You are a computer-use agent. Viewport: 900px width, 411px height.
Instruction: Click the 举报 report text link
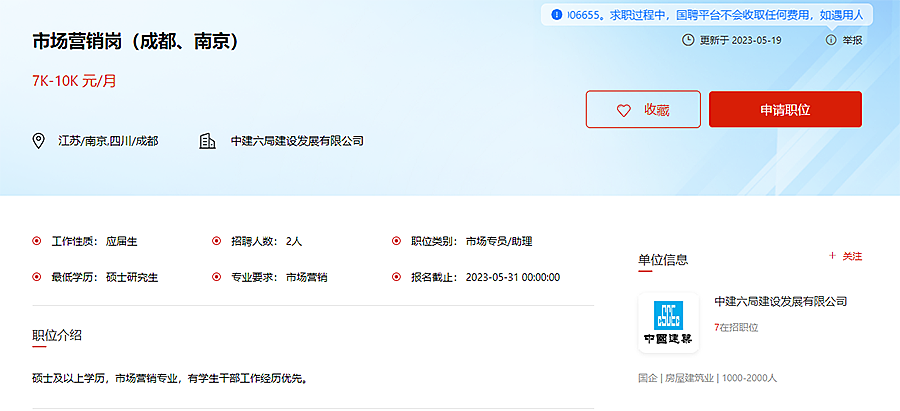(852, 40)
